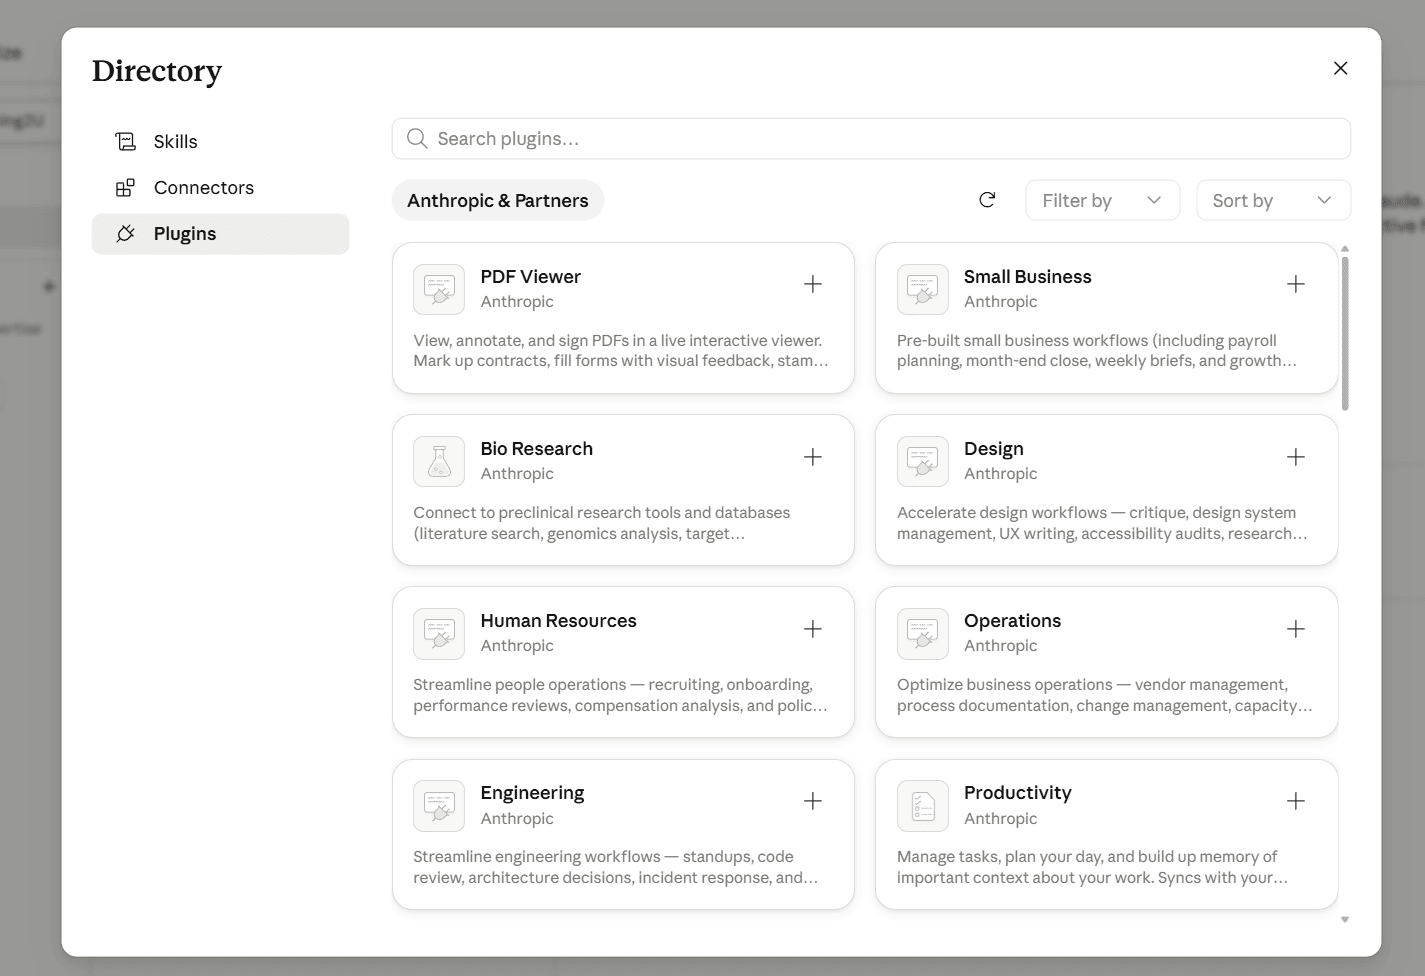The width and height of the screenshot is (1425, 976).
Task: Select the Anthropic & Partners tab
Action: [498, 200]
